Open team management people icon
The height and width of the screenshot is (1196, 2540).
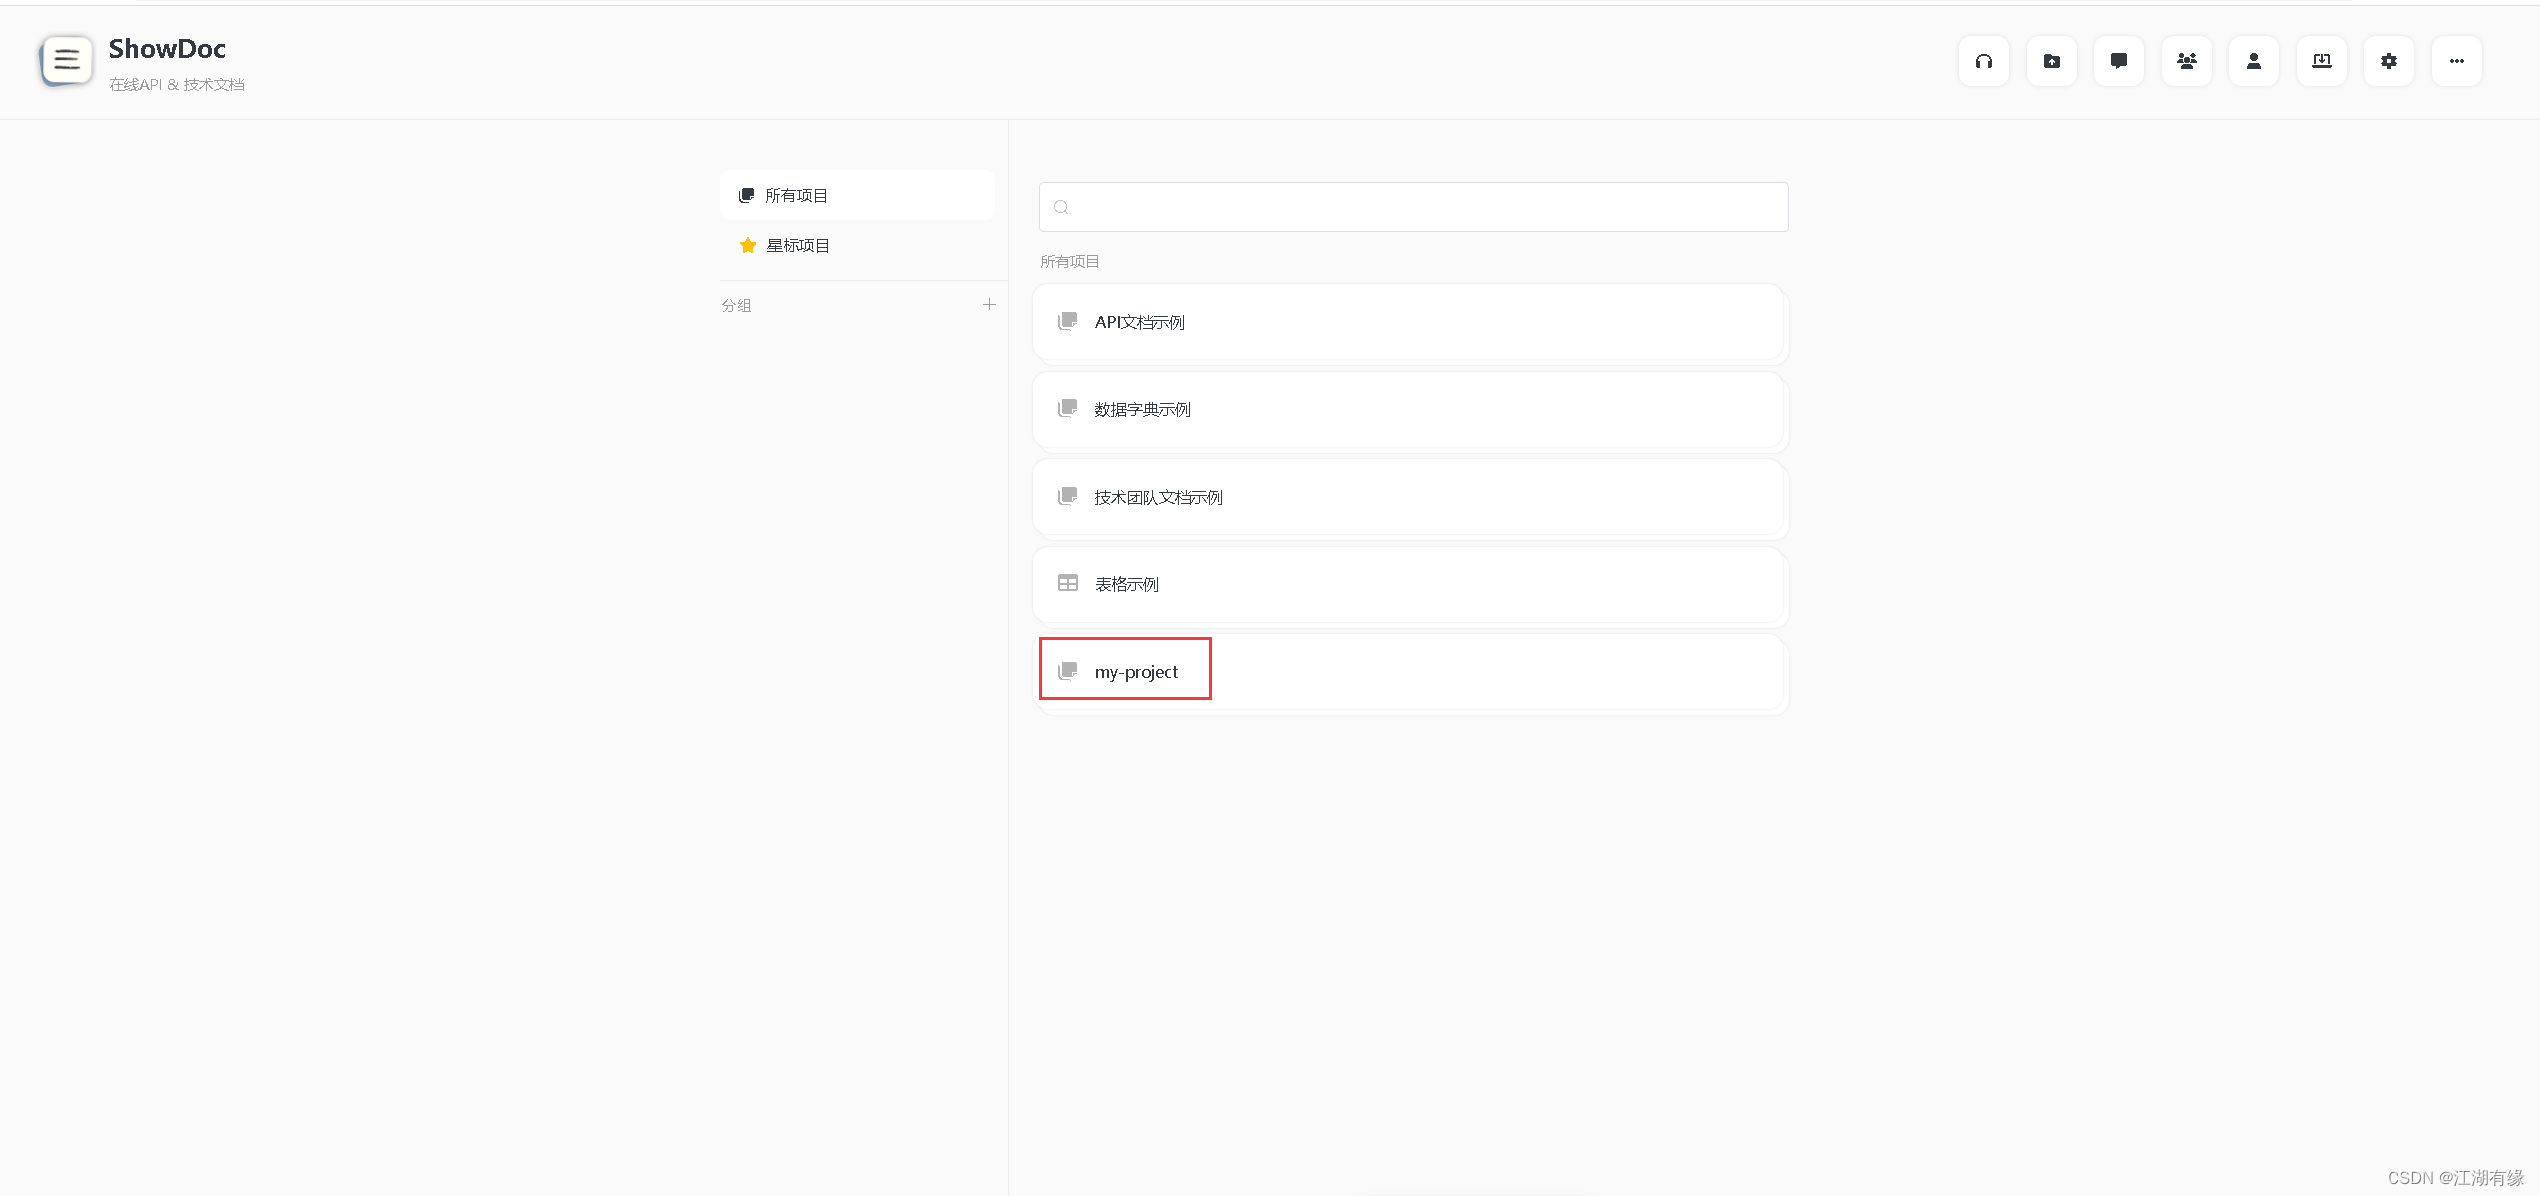[x=2187, y=61]
